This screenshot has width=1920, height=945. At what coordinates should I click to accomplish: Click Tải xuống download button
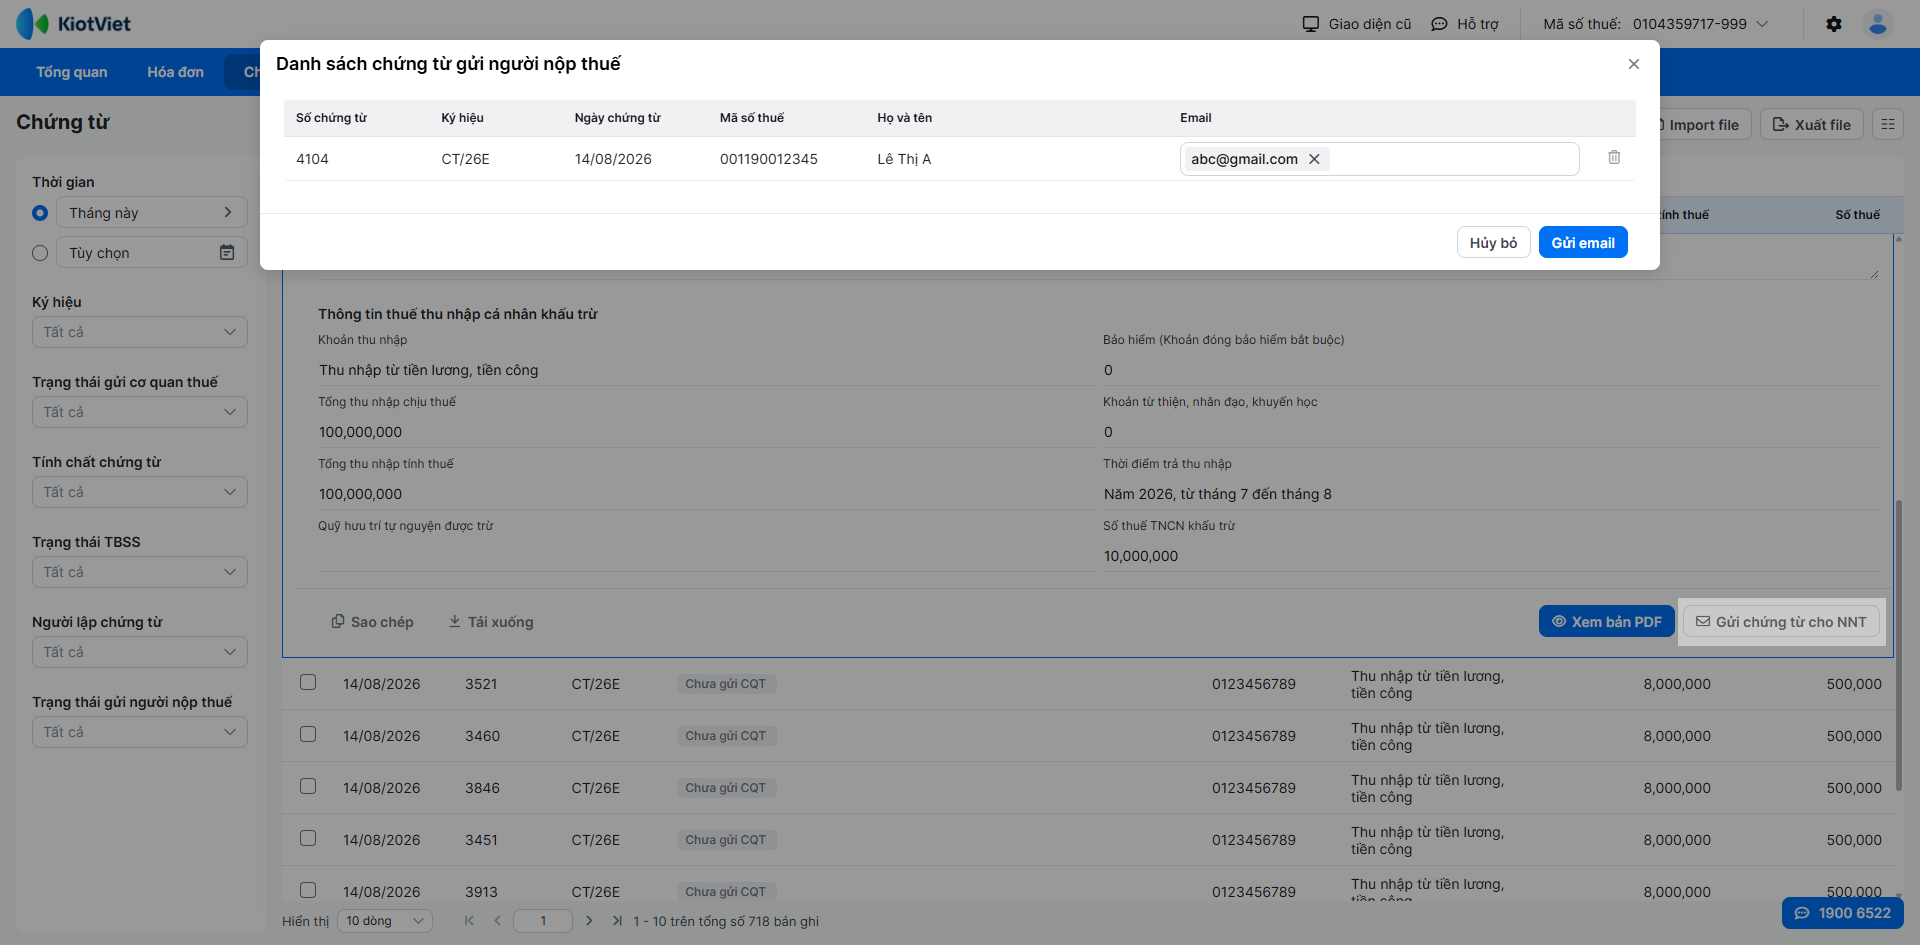(x=490, y=622)
